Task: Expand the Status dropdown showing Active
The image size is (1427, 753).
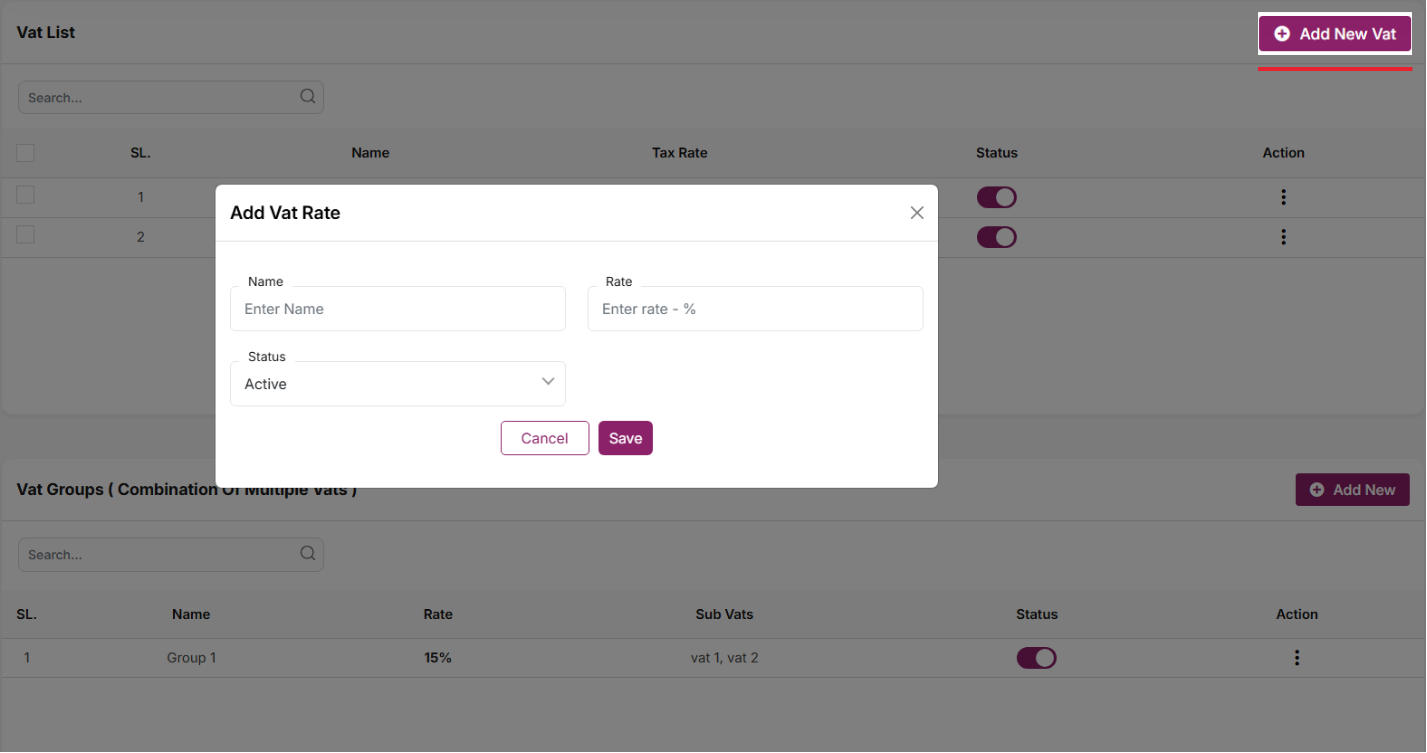Action: pyautogui.click(x=398, y=384)
